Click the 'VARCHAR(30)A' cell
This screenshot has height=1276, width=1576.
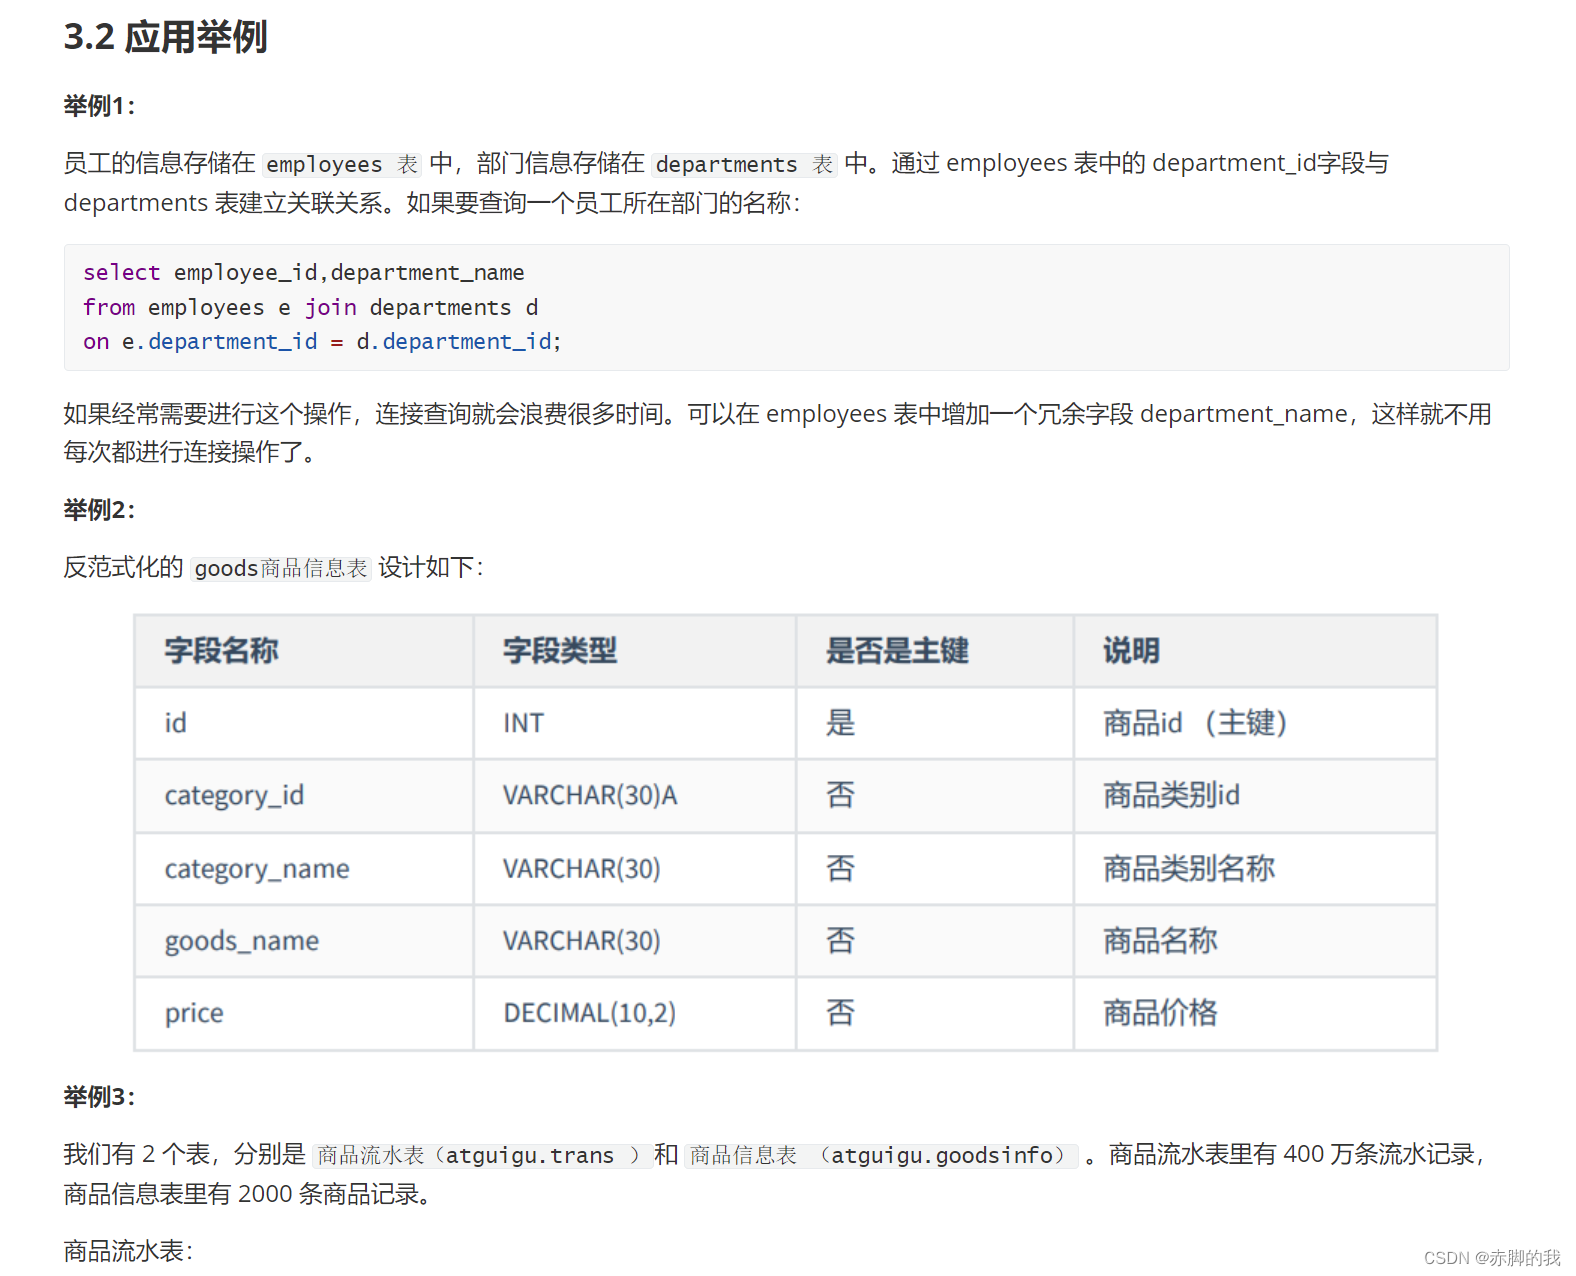(x=635, y=796)
